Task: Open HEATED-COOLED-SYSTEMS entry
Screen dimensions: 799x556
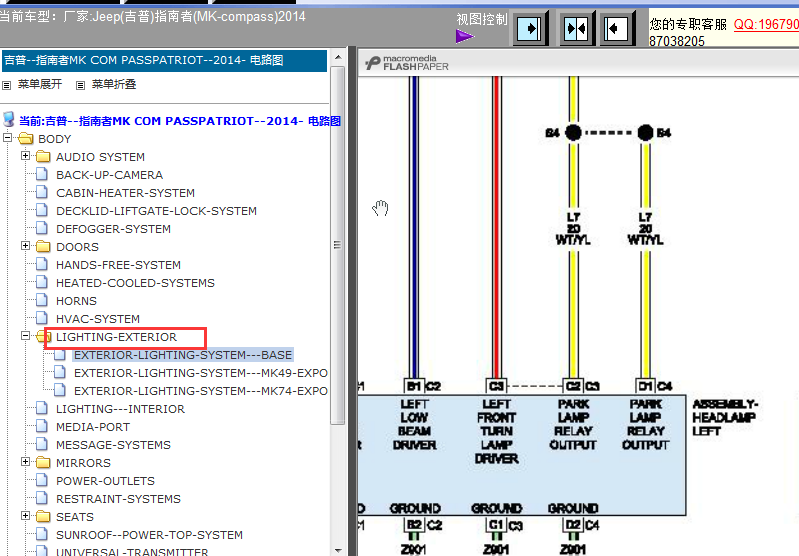Action: click(135, 283)
